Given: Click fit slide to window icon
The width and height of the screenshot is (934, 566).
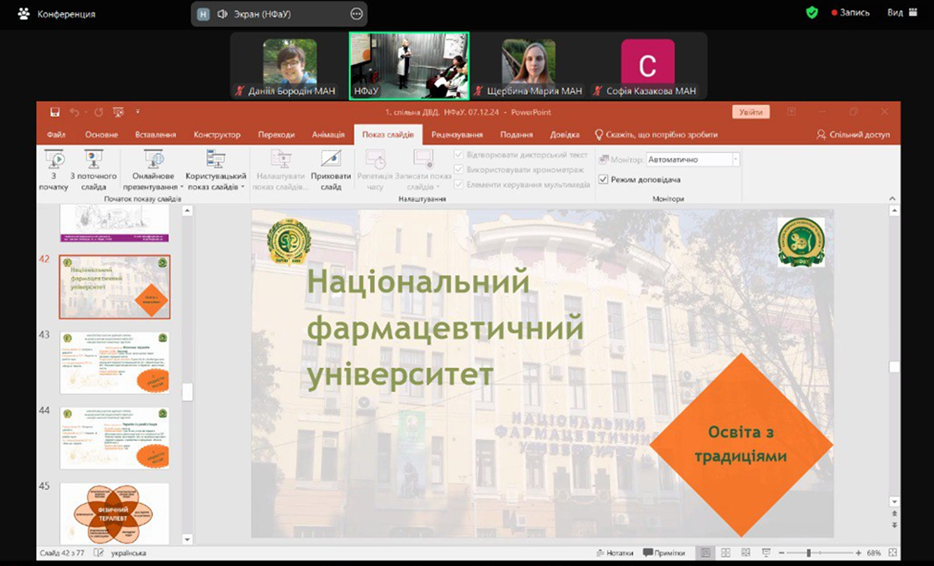Looking at the screenshot, I should [x=892, y=553].
